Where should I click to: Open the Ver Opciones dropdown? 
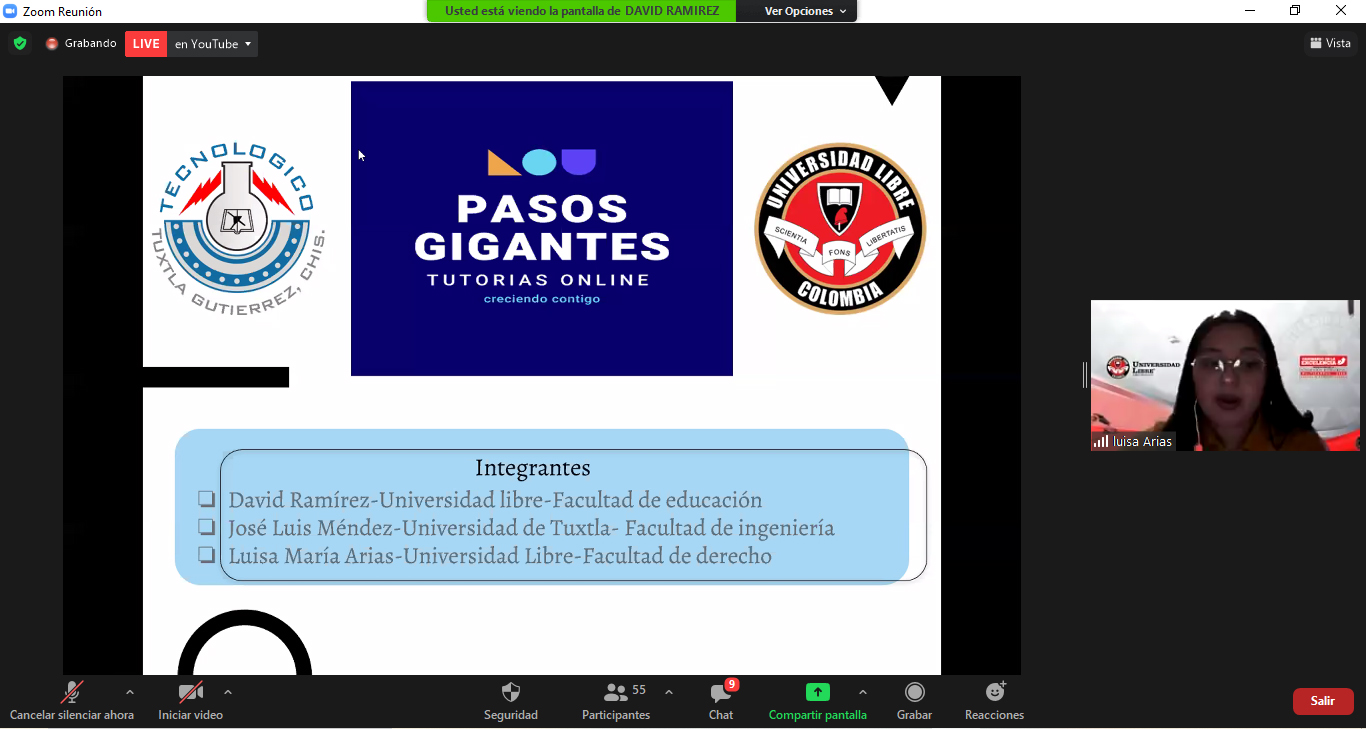point(806,11)
